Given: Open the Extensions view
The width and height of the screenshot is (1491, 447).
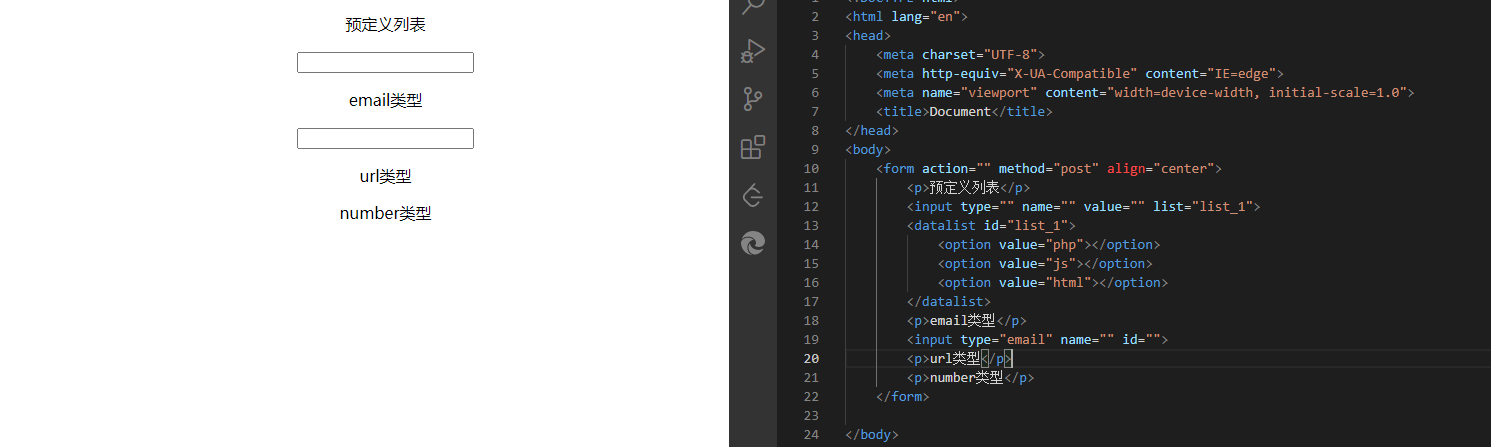Looking at the screenshot, I should click(753, 147).
